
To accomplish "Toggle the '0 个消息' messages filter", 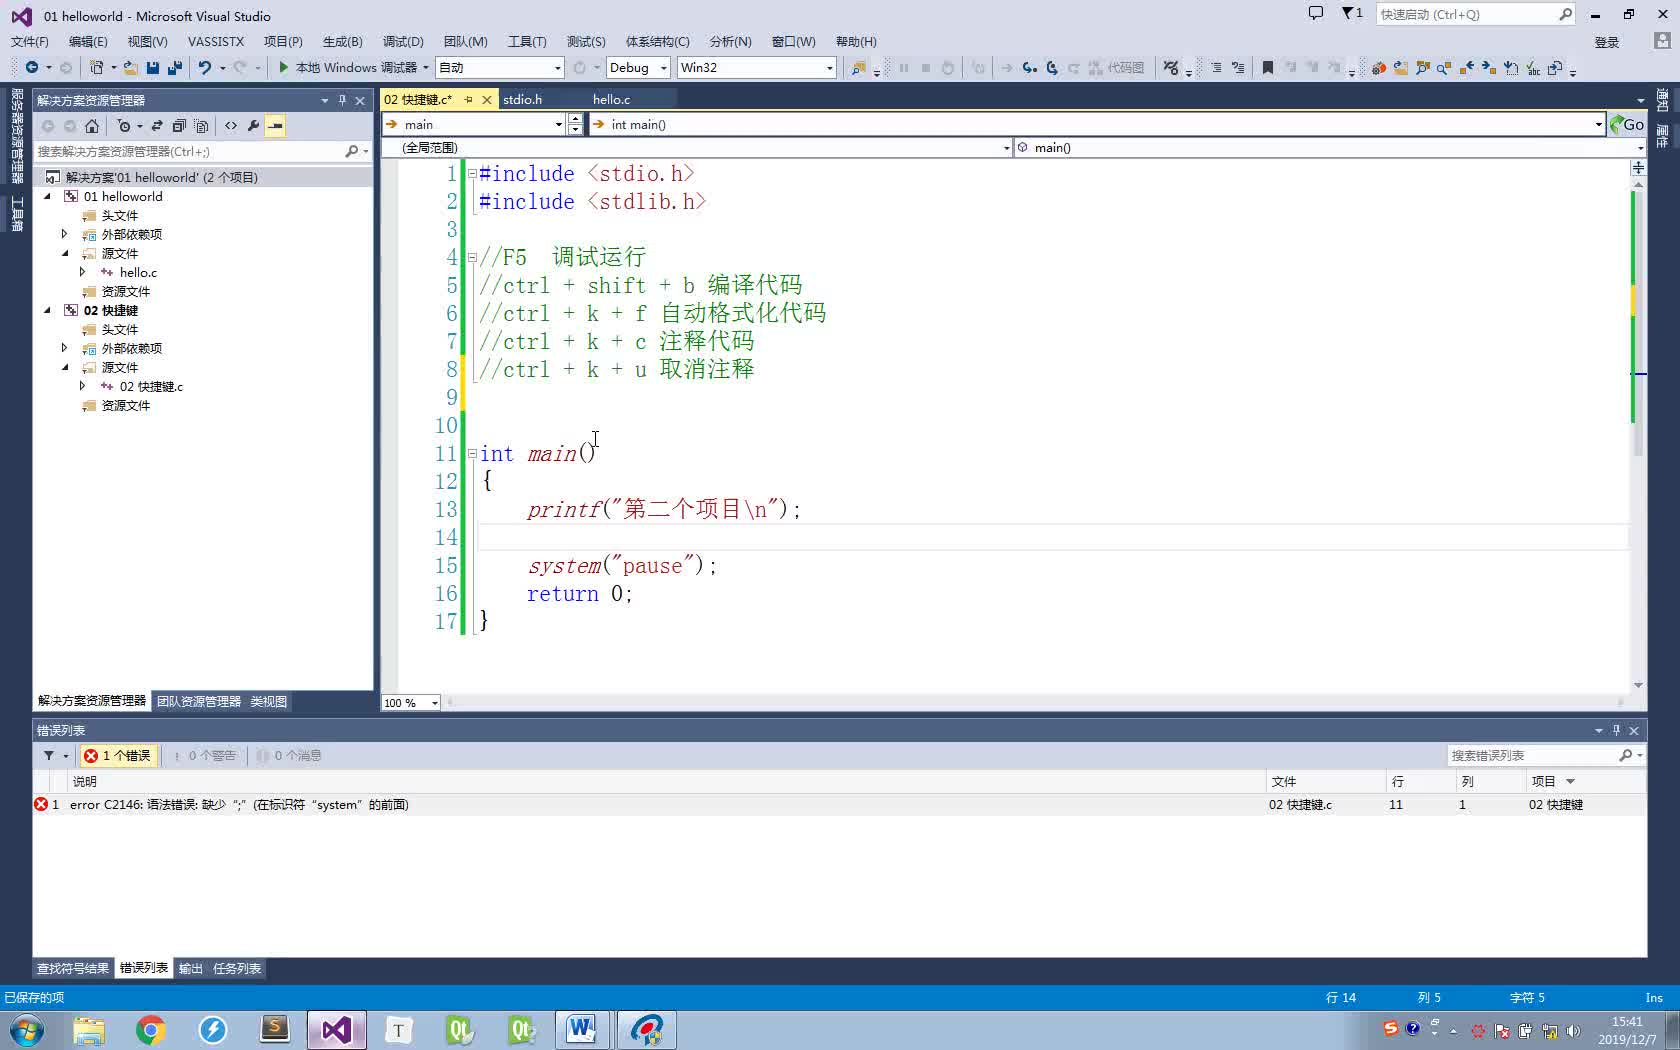I will [289, 755].
